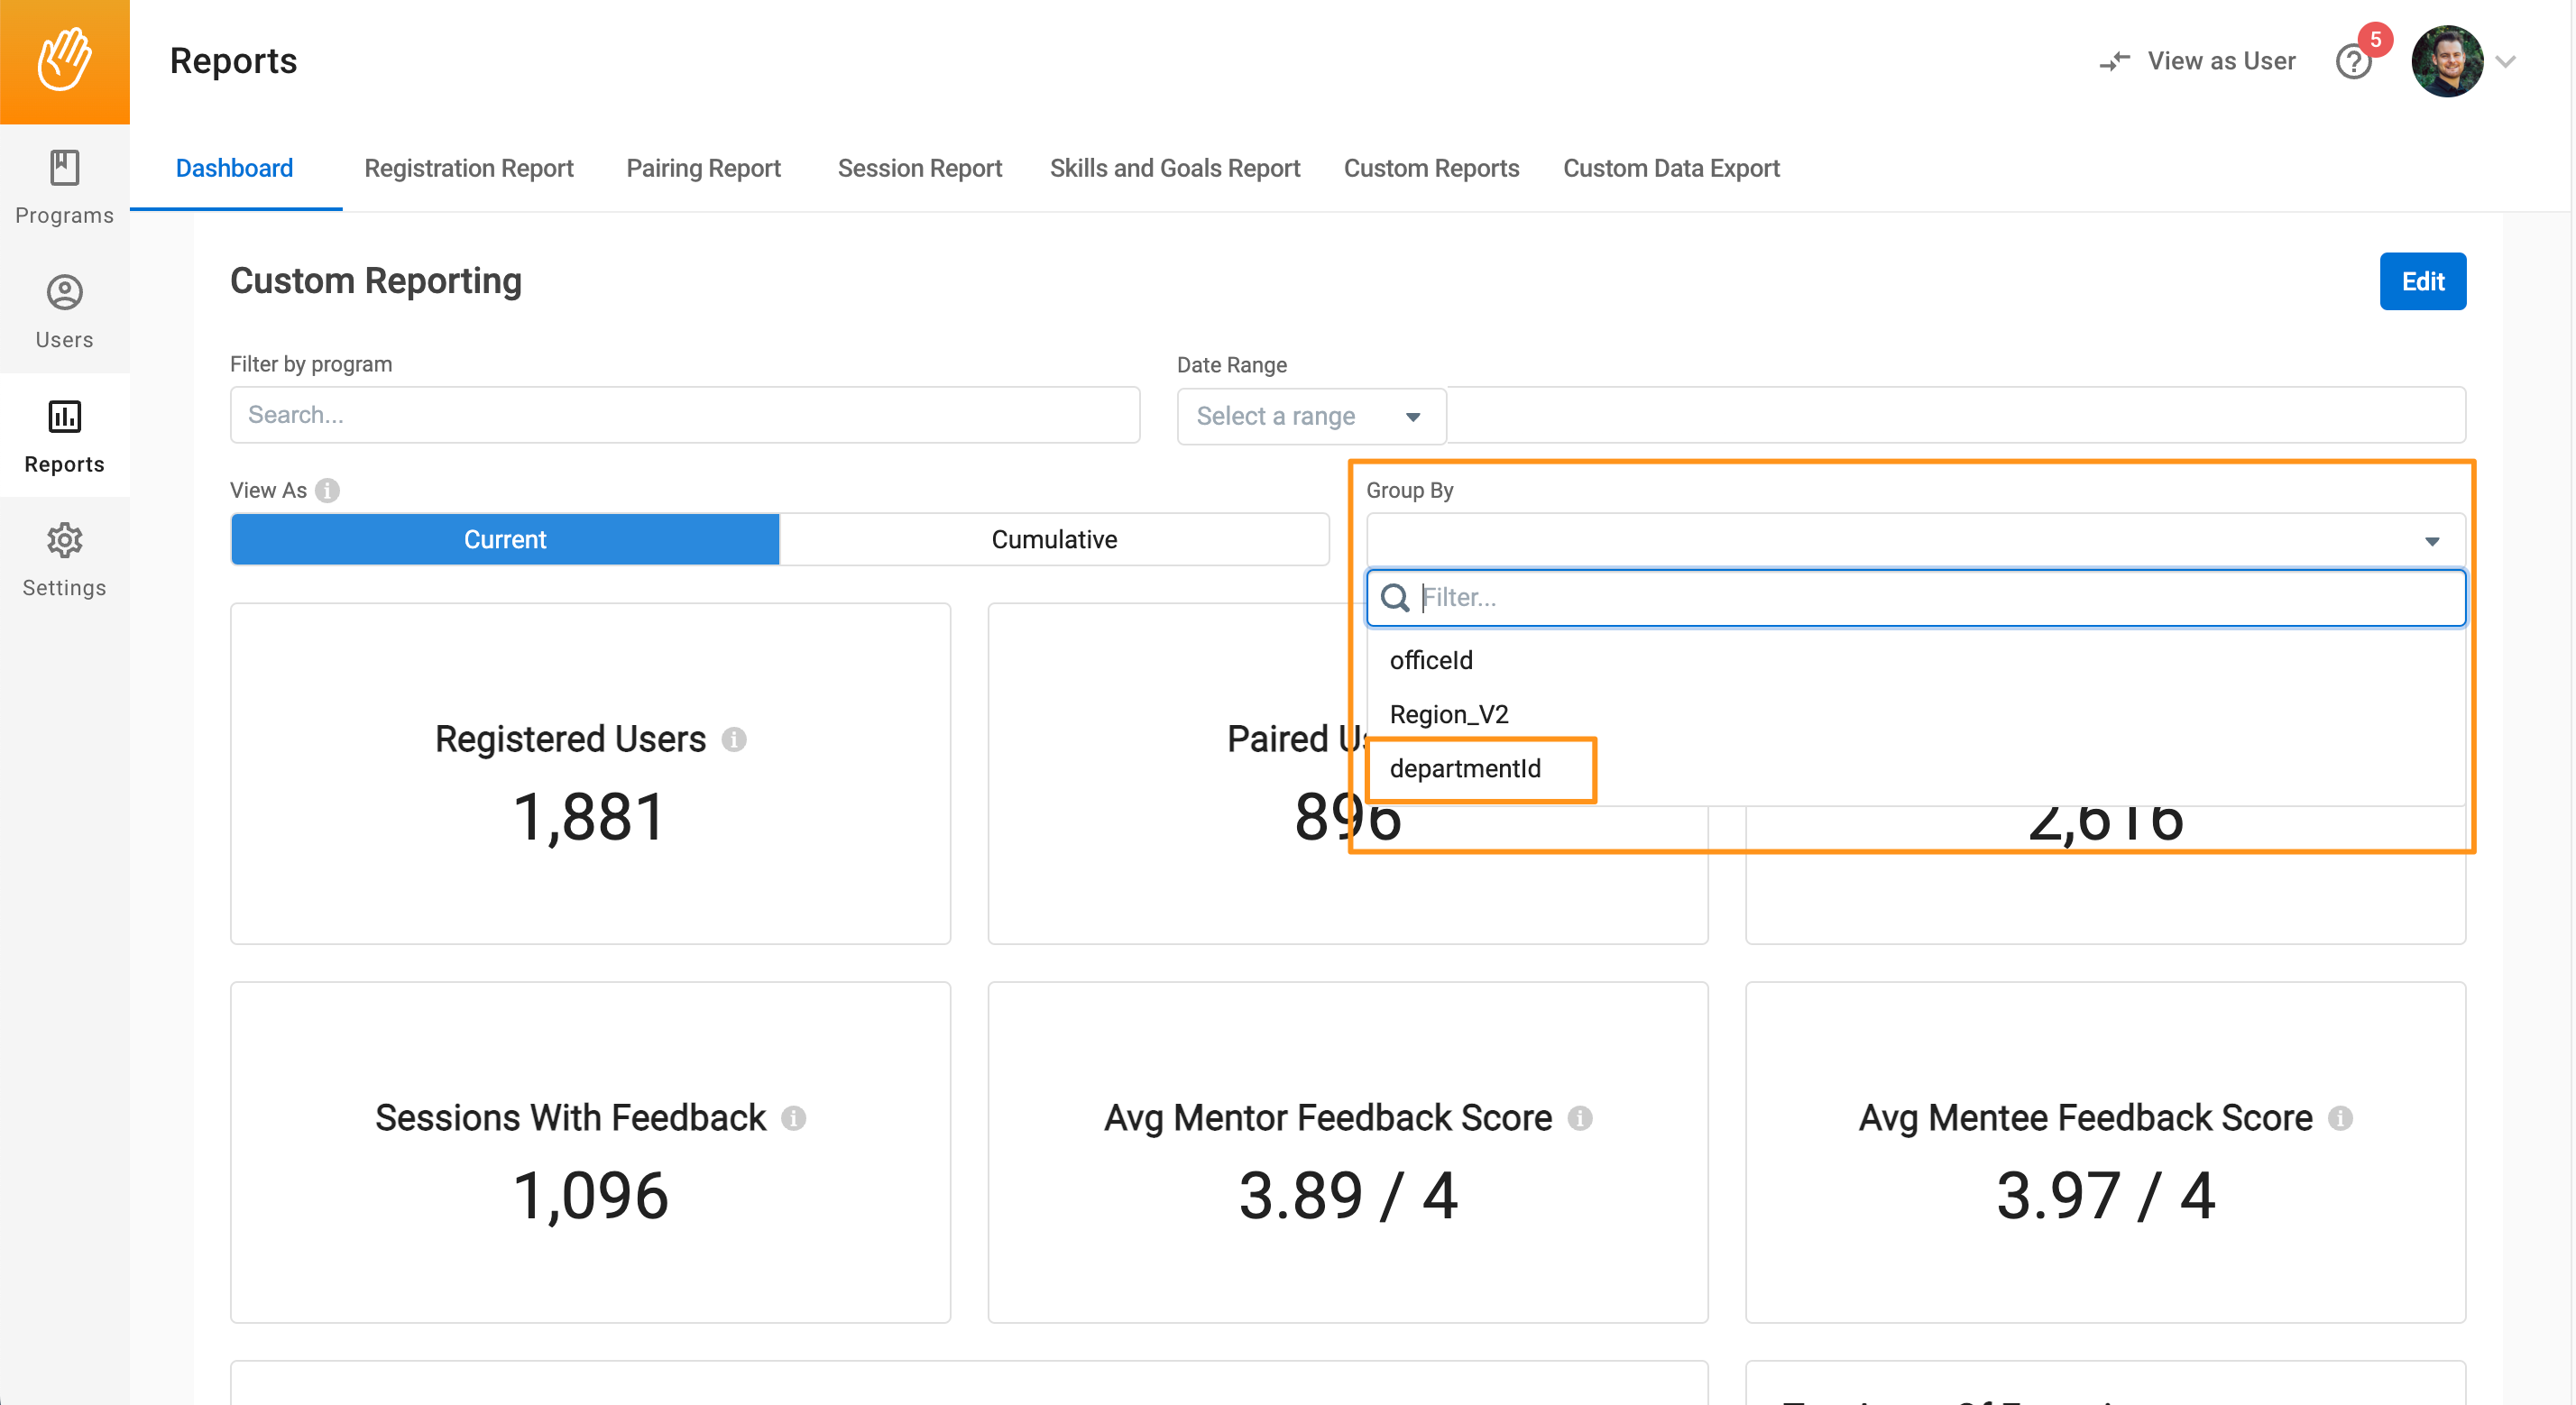2576x1405 pixels.
Task: Open the help question mark icon
Action: pos(2353,62)
